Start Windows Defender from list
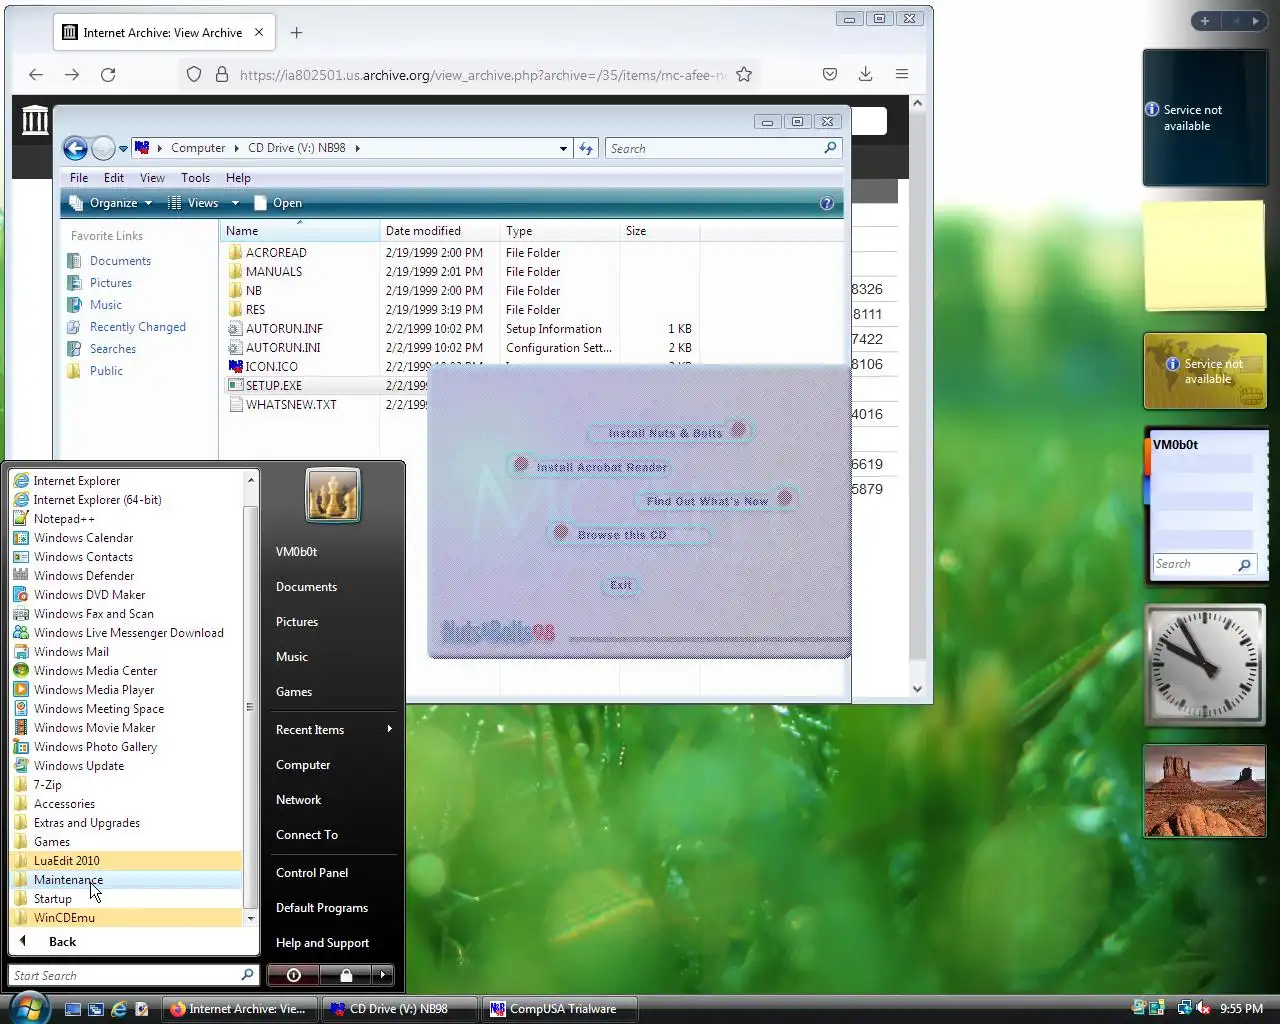Viewport: 1280px width, 1024px height. (x=84, y=576)
